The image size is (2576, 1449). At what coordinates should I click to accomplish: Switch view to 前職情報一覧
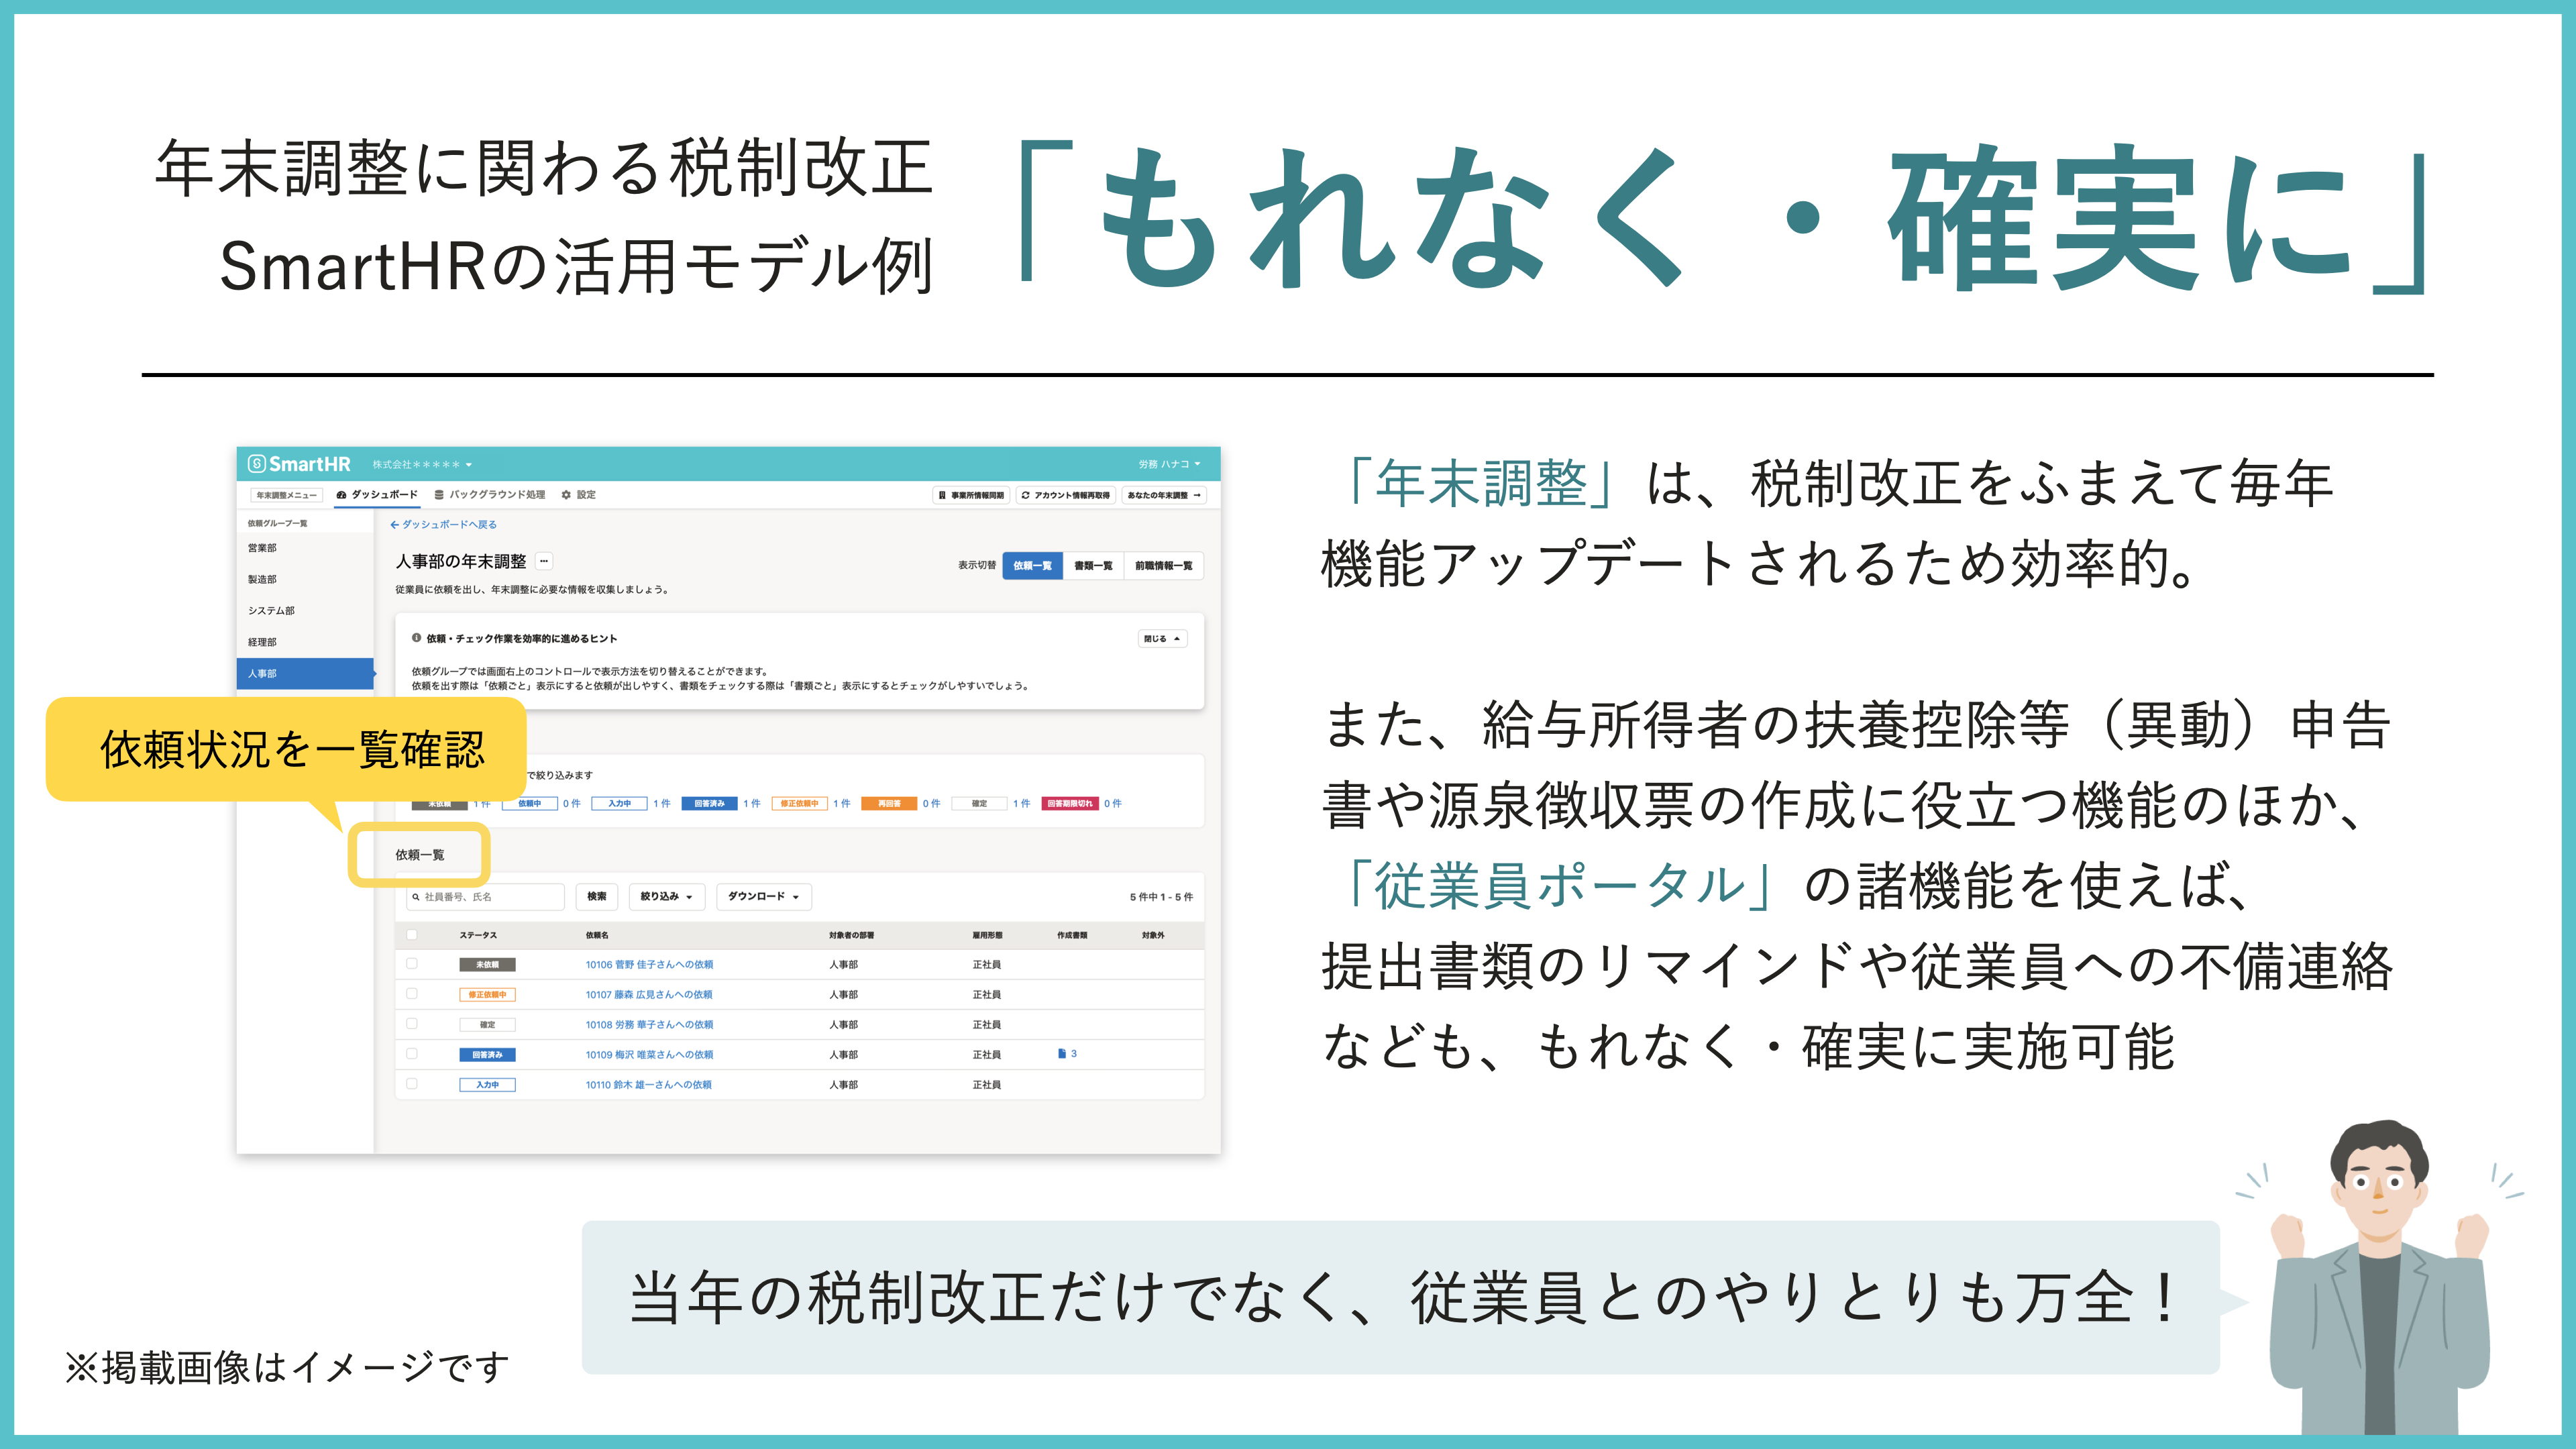pos(1163,566)
